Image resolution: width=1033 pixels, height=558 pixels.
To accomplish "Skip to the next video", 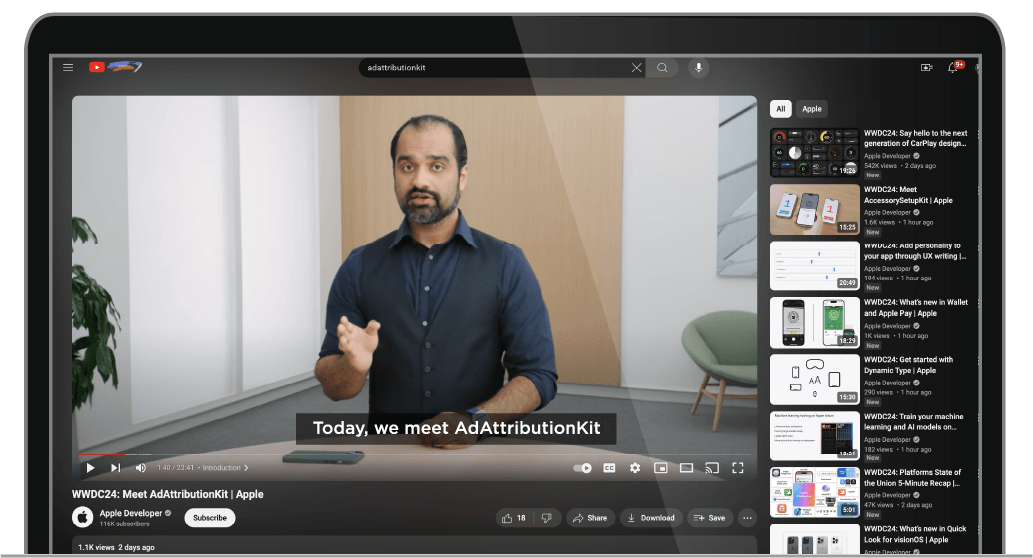I will pyautogui.click(x=115, y=468).
